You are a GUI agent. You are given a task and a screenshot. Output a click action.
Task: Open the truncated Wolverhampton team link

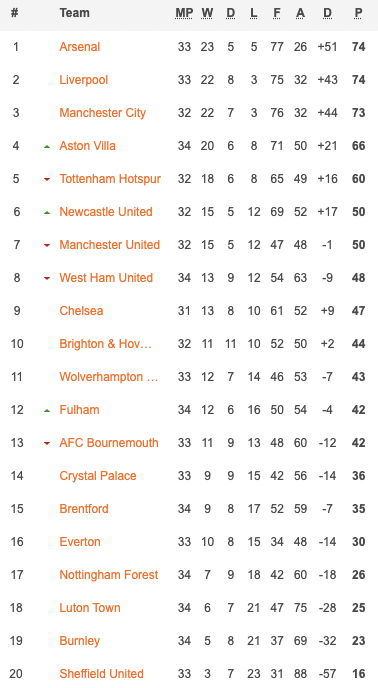click(x=108, y=376)
